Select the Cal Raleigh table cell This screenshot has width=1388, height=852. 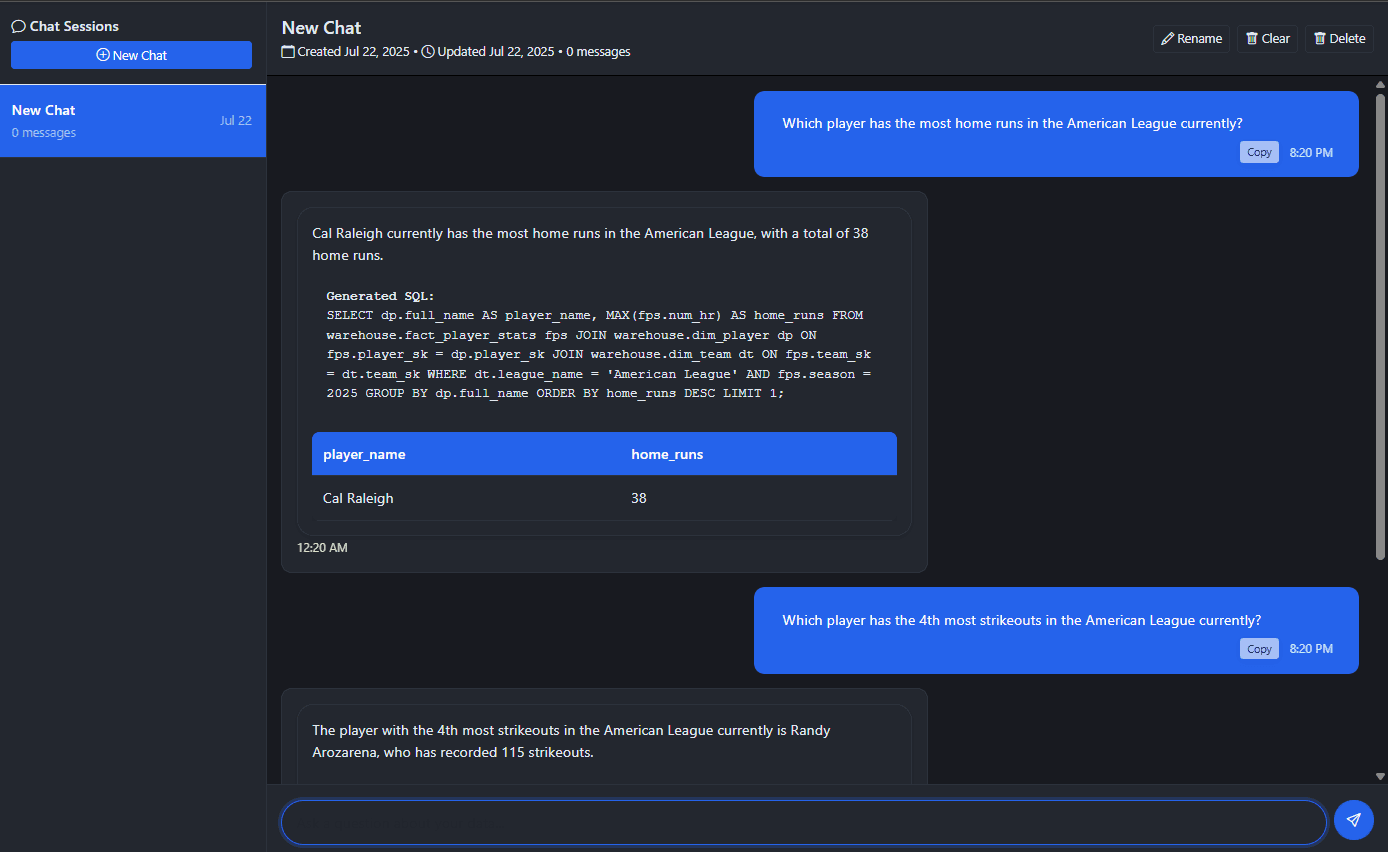(x=358, y=498)
